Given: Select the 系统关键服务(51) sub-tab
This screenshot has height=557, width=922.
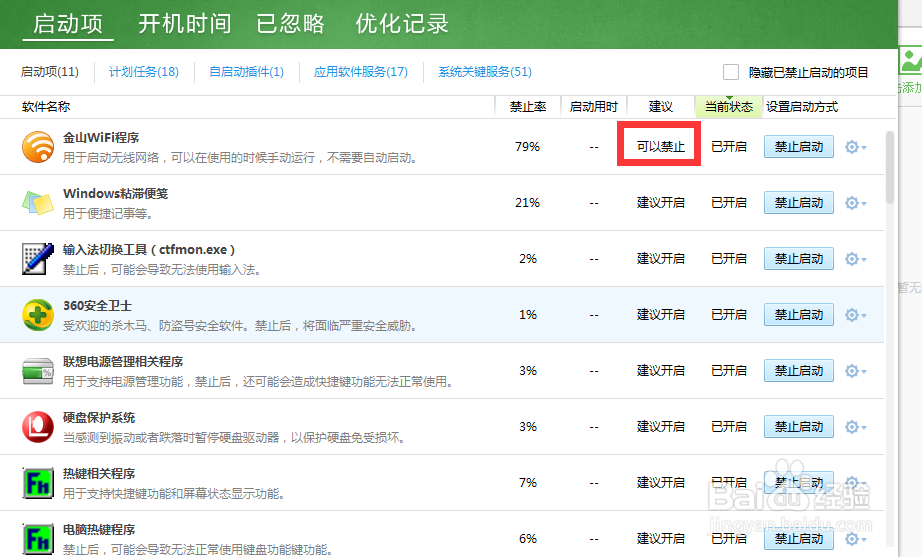Looking at the screenshot, I should point(485,72).
